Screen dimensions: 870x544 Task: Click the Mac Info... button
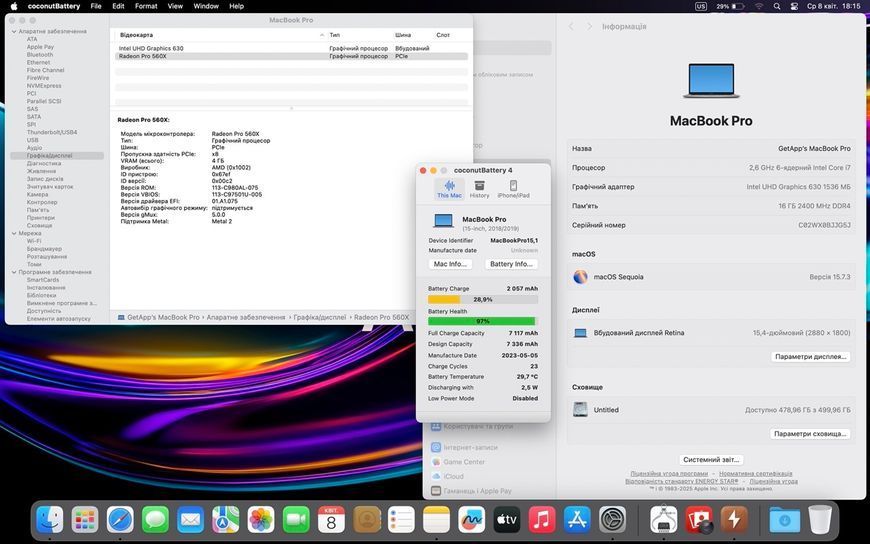coord(450,264)
